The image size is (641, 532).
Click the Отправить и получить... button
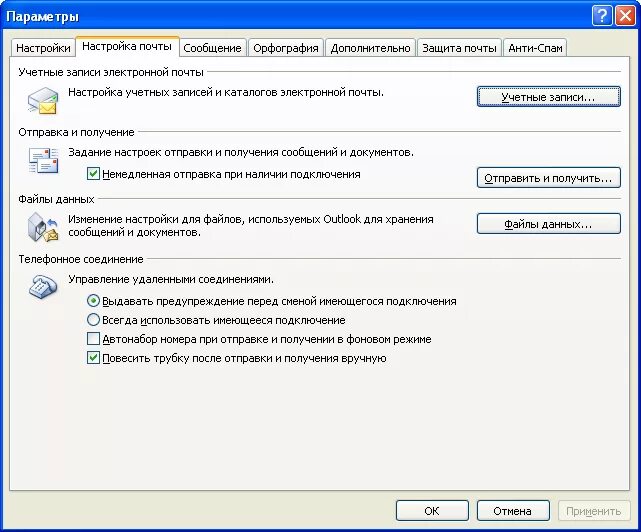pyautogui.click(x=549, y=177)
